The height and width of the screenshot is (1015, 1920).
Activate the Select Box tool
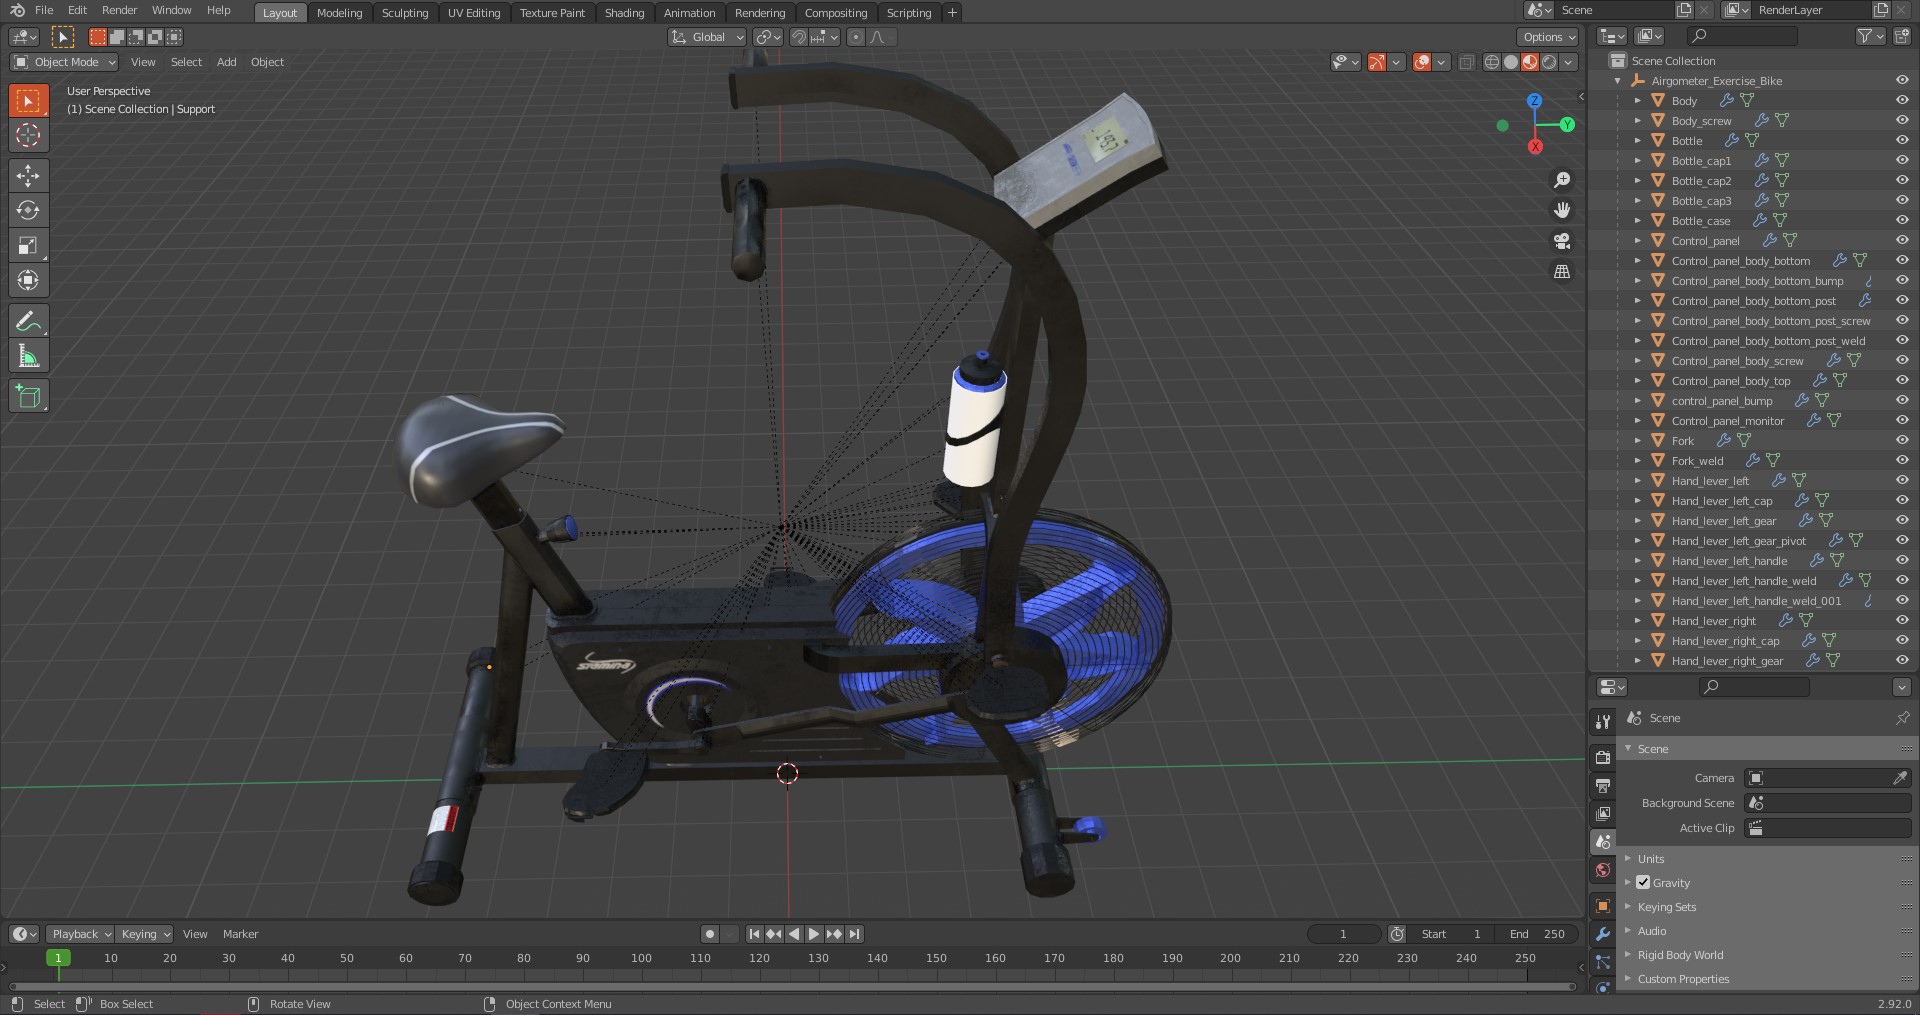click(28, 100)
